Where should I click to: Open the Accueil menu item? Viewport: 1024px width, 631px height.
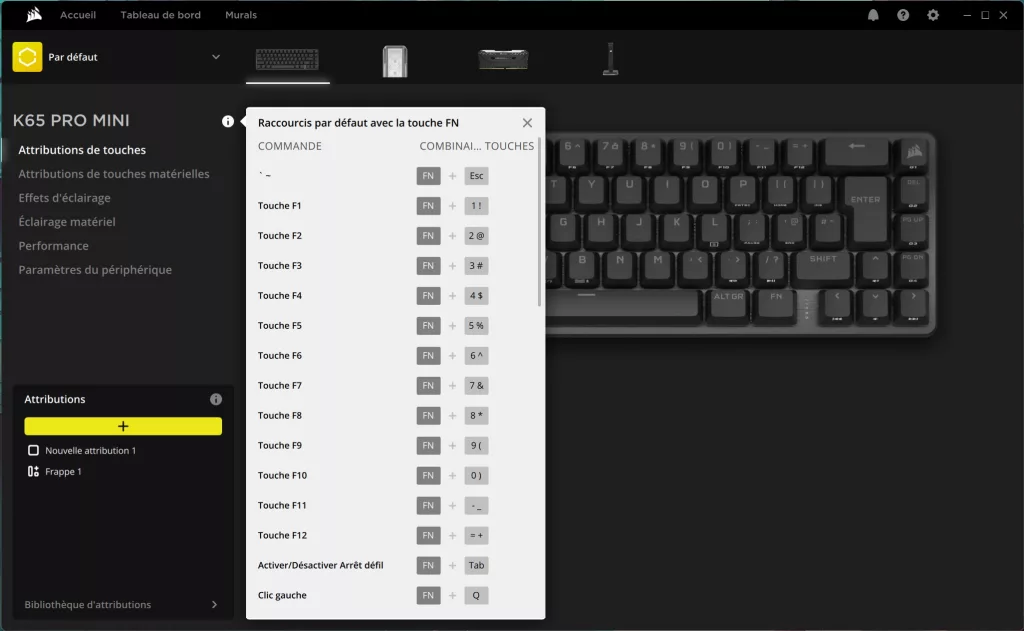coord(78,15)
